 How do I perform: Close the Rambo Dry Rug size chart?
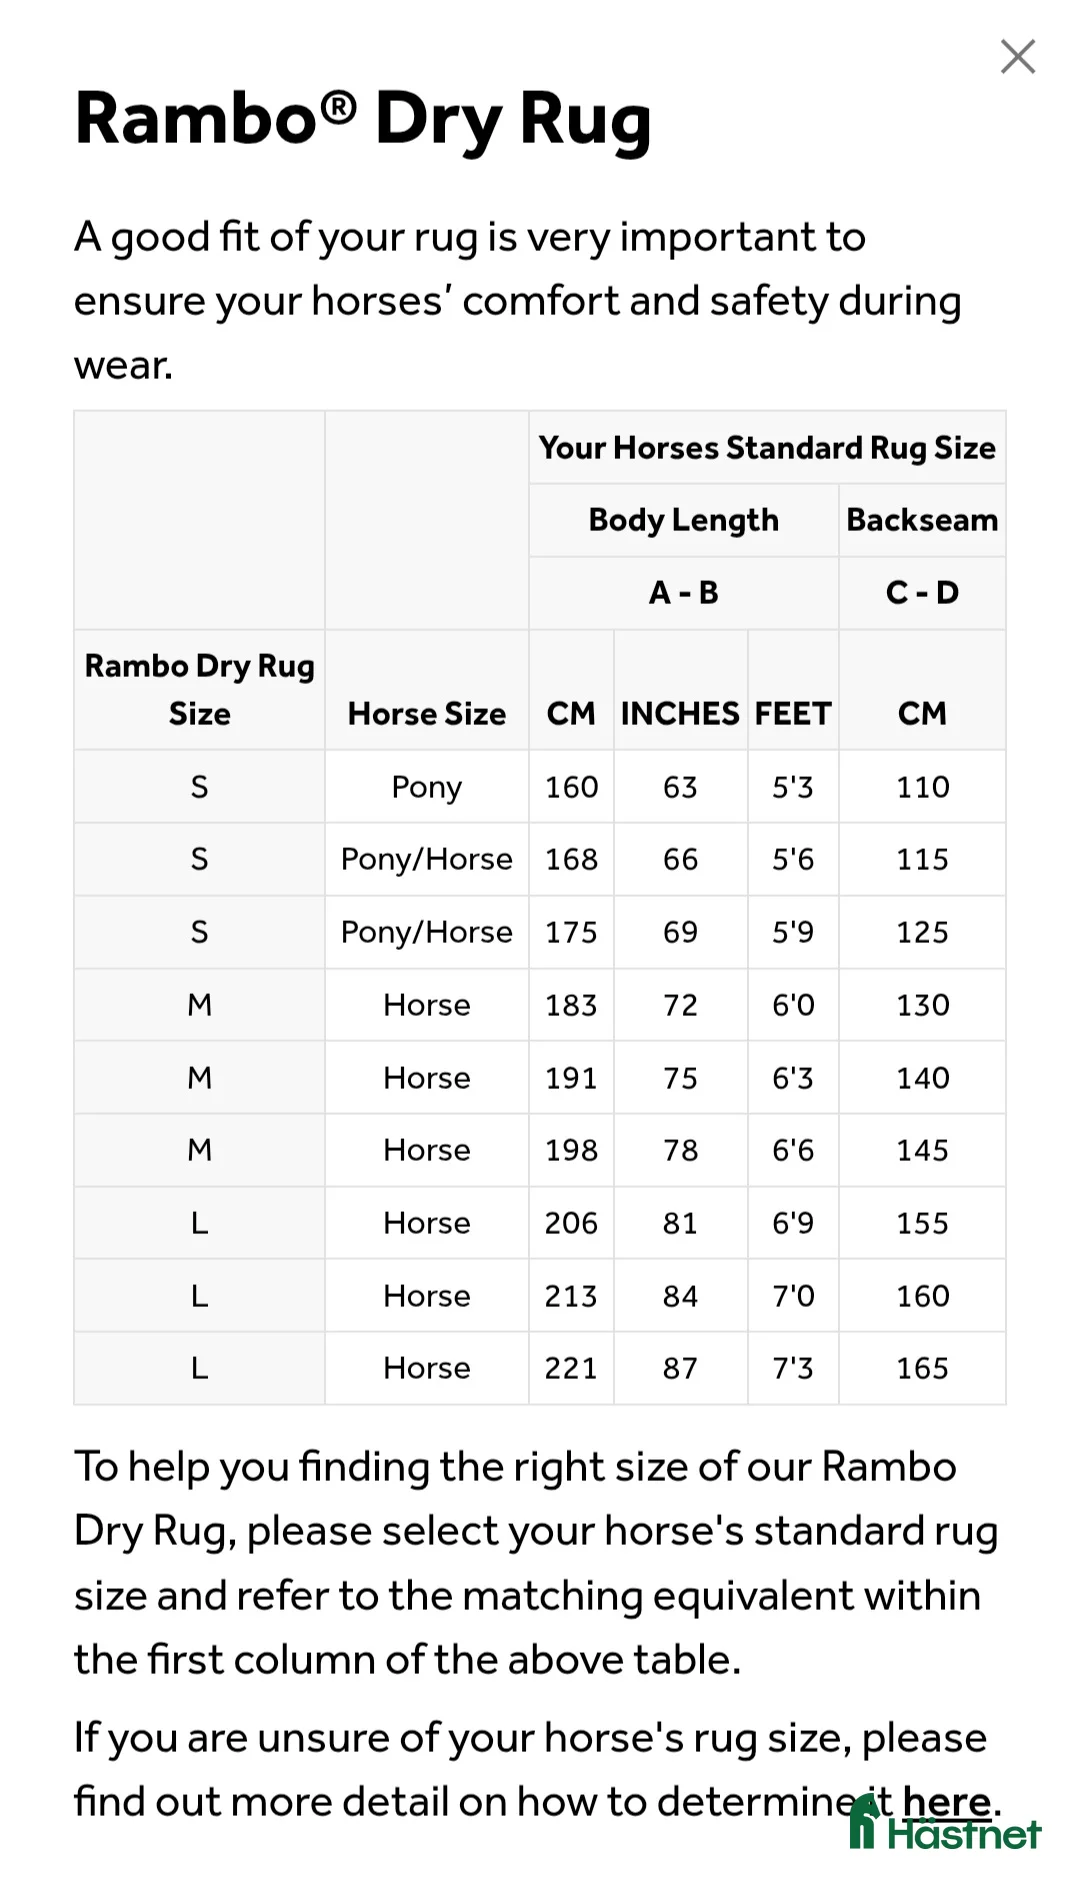tap(1017, 57)
